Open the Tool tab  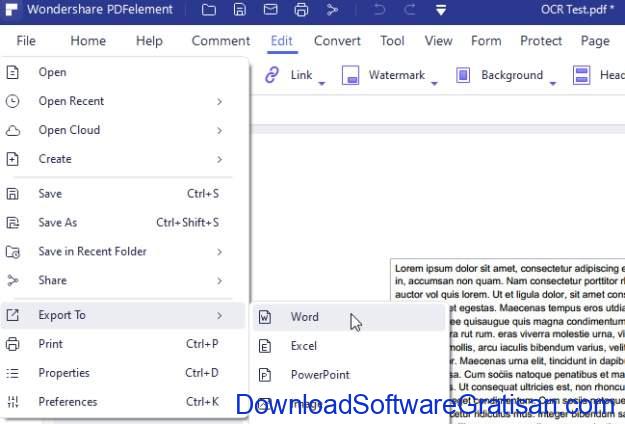tap(392, 41)
